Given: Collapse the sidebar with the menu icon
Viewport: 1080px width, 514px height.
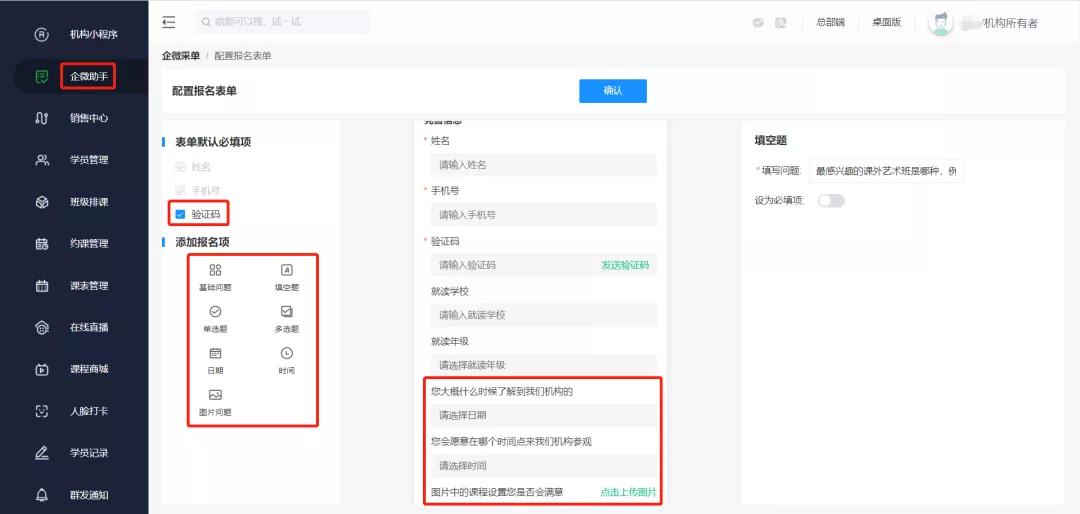Looking at the screenshot, I should tap(169, 22).
